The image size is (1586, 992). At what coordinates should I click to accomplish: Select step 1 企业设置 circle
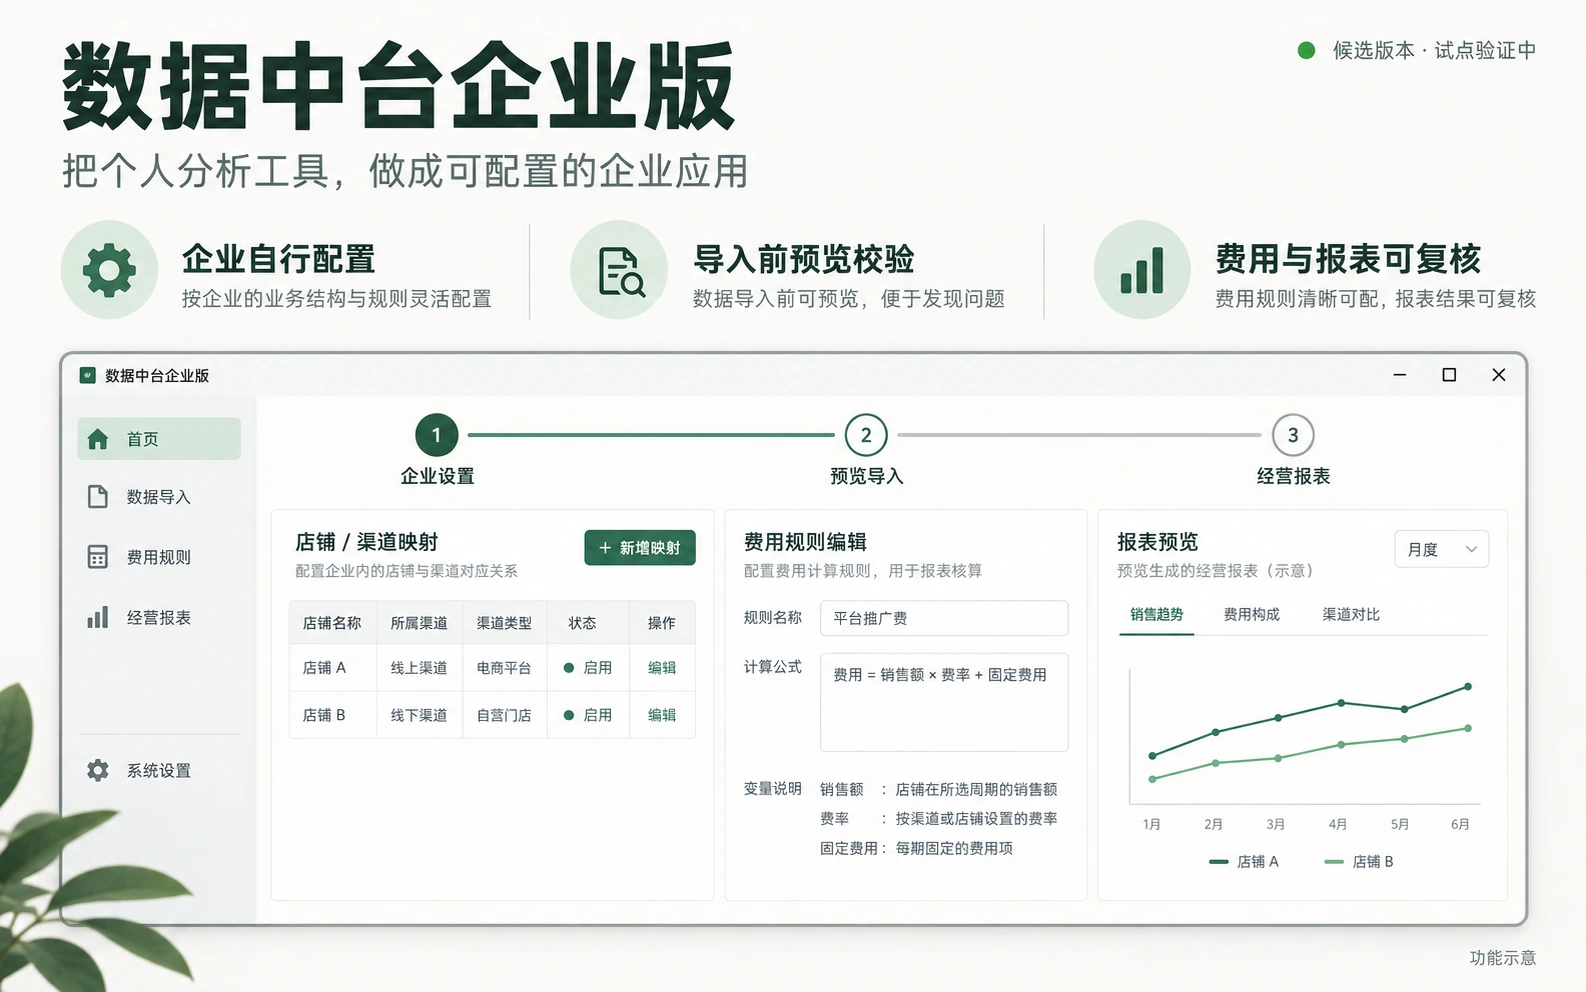click(437, 435)
